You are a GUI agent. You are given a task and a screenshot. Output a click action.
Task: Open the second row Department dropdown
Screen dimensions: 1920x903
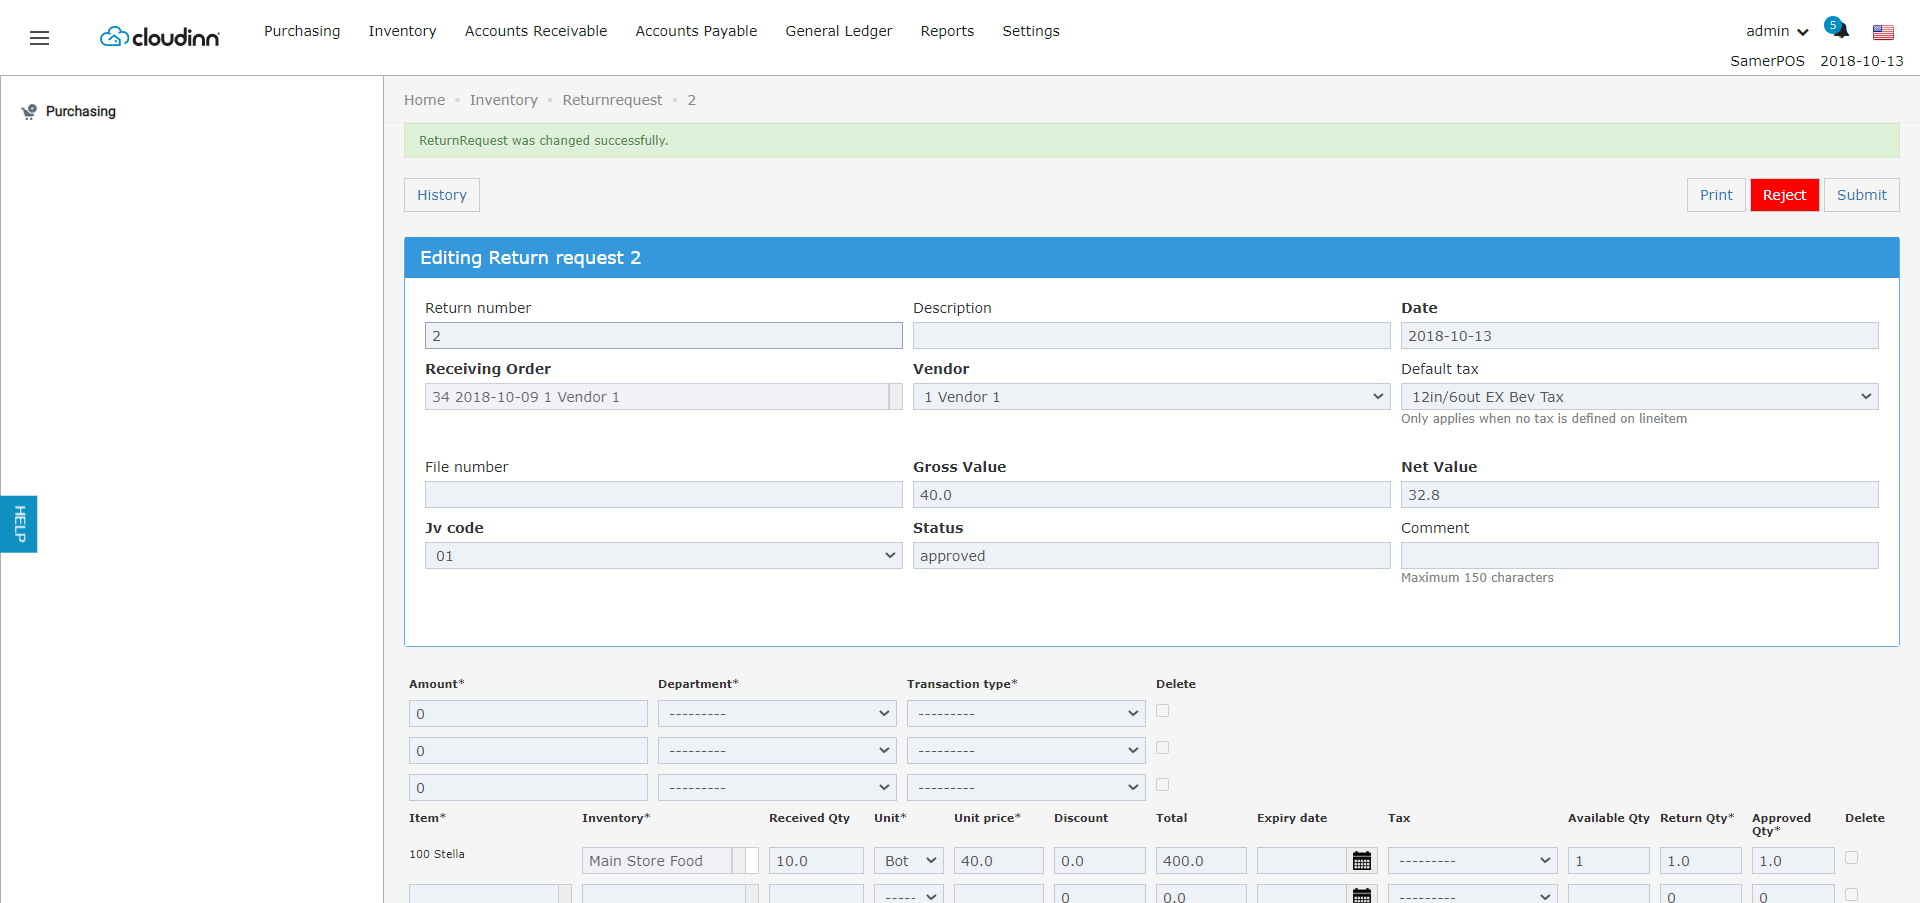click(777, 751)
